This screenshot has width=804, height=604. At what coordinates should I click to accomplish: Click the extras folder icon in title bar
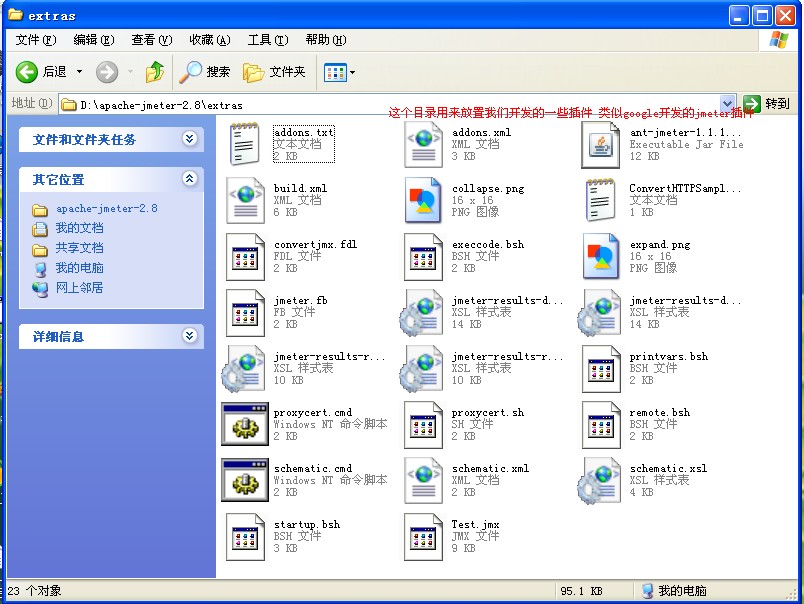pyautogui.click(x=15, y=15)
